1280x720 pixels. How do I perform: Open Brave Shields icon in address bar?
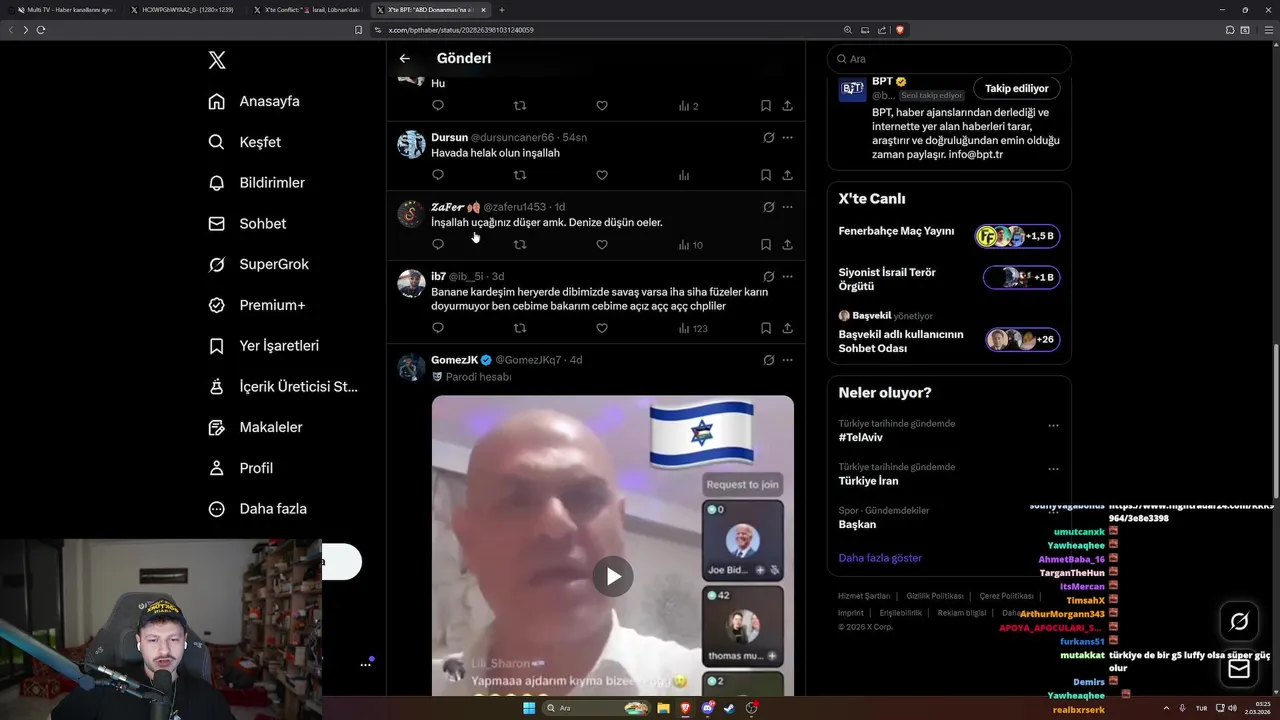pos(900,30)
